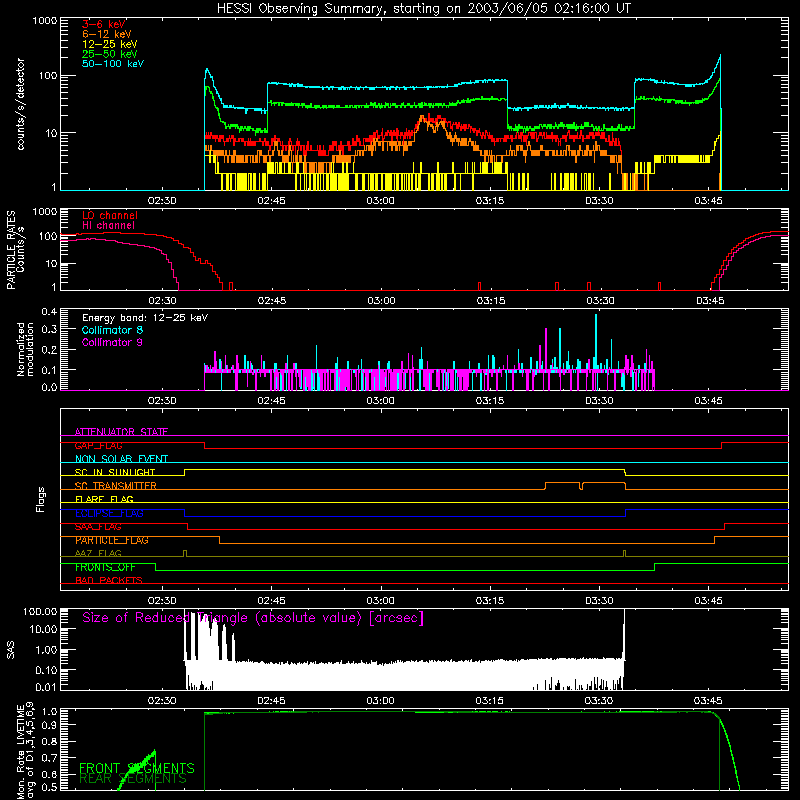Click the 0.9 tick on the livetime axis
Viewport: 800px width, 800px height.
(49, 725)
